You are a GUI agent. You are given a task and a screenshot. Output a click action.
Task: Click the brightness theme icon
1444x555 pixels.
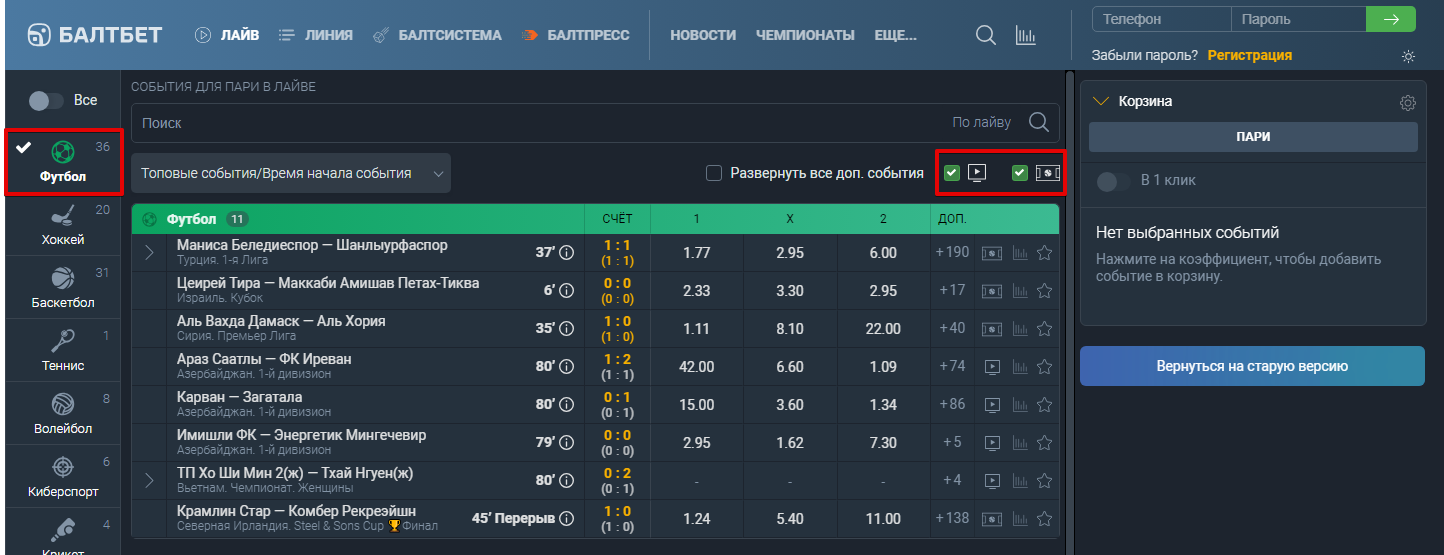(1409, 56)
